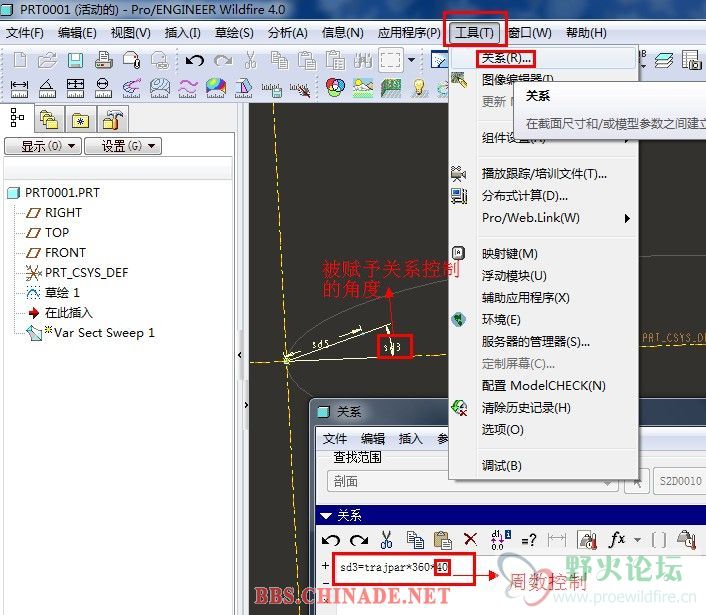Collapse the 关系 section triangle in the Relations dialog
Viewport: 706px width, 615px height.
click(x=325, y=516)
